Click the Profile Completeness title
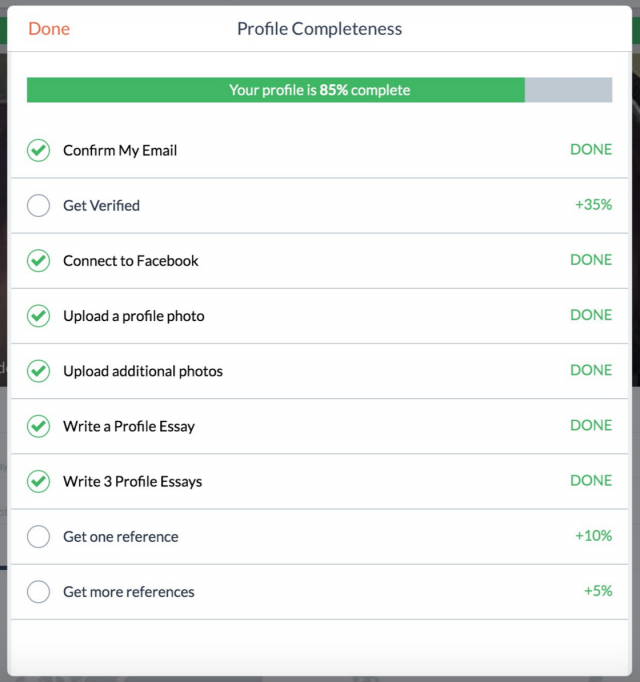 (x=319, y=29)
